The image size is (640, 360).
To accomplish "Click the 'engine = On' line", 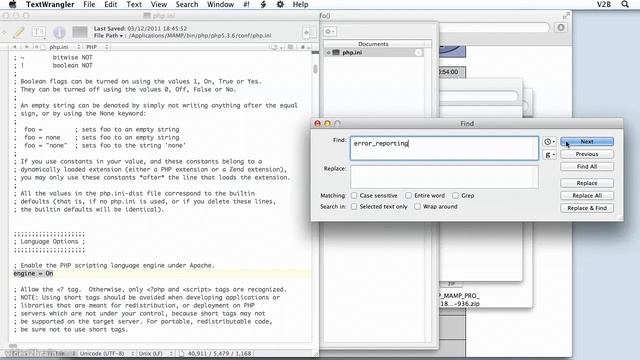I will coord(33,273).
